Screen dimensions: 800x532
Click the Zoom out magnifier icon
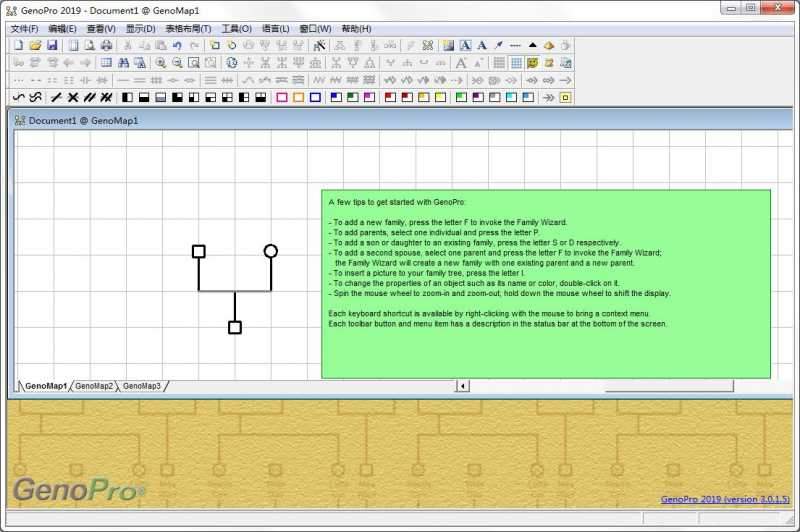(x=177, y=63)
